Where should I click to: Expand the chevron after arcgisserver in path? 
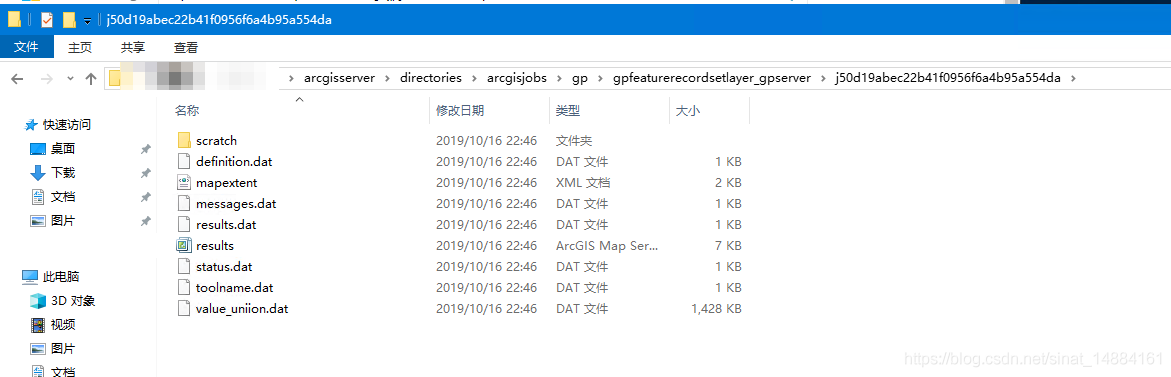[387, 78]
